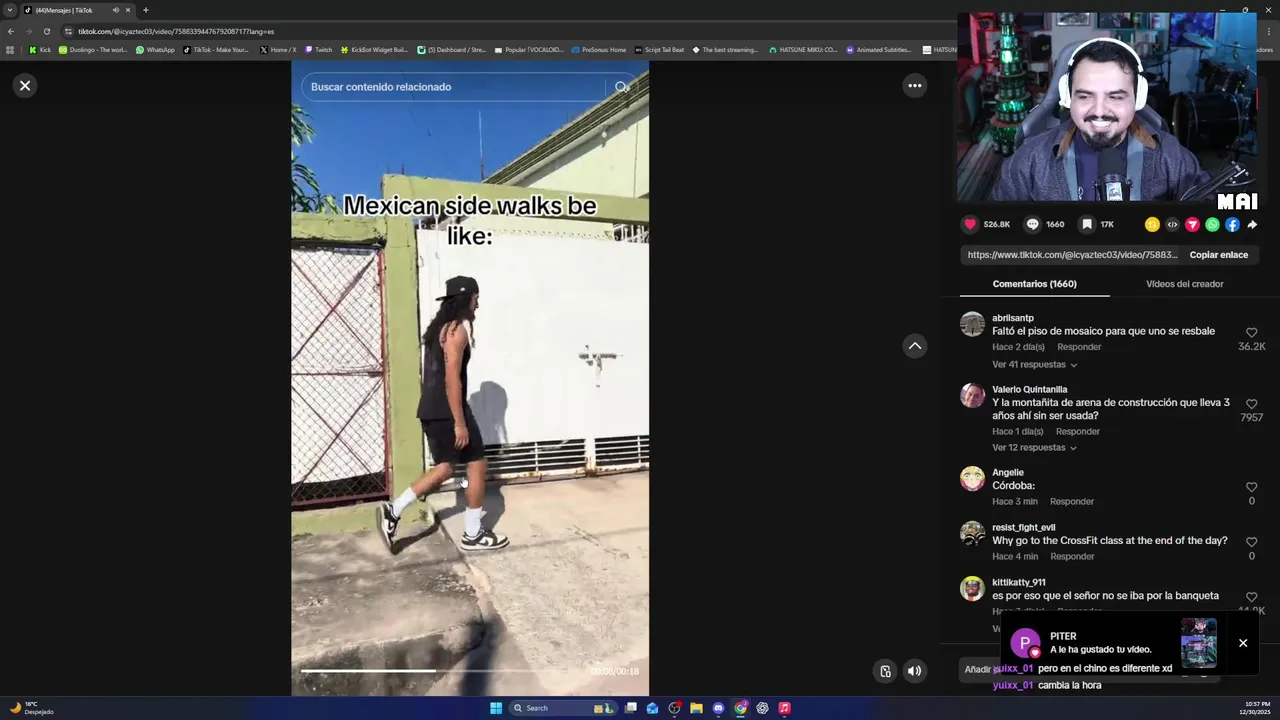Share to WhatsApp icon
Viewport: 1280px width, 720px height.
tap(1212, 225)
